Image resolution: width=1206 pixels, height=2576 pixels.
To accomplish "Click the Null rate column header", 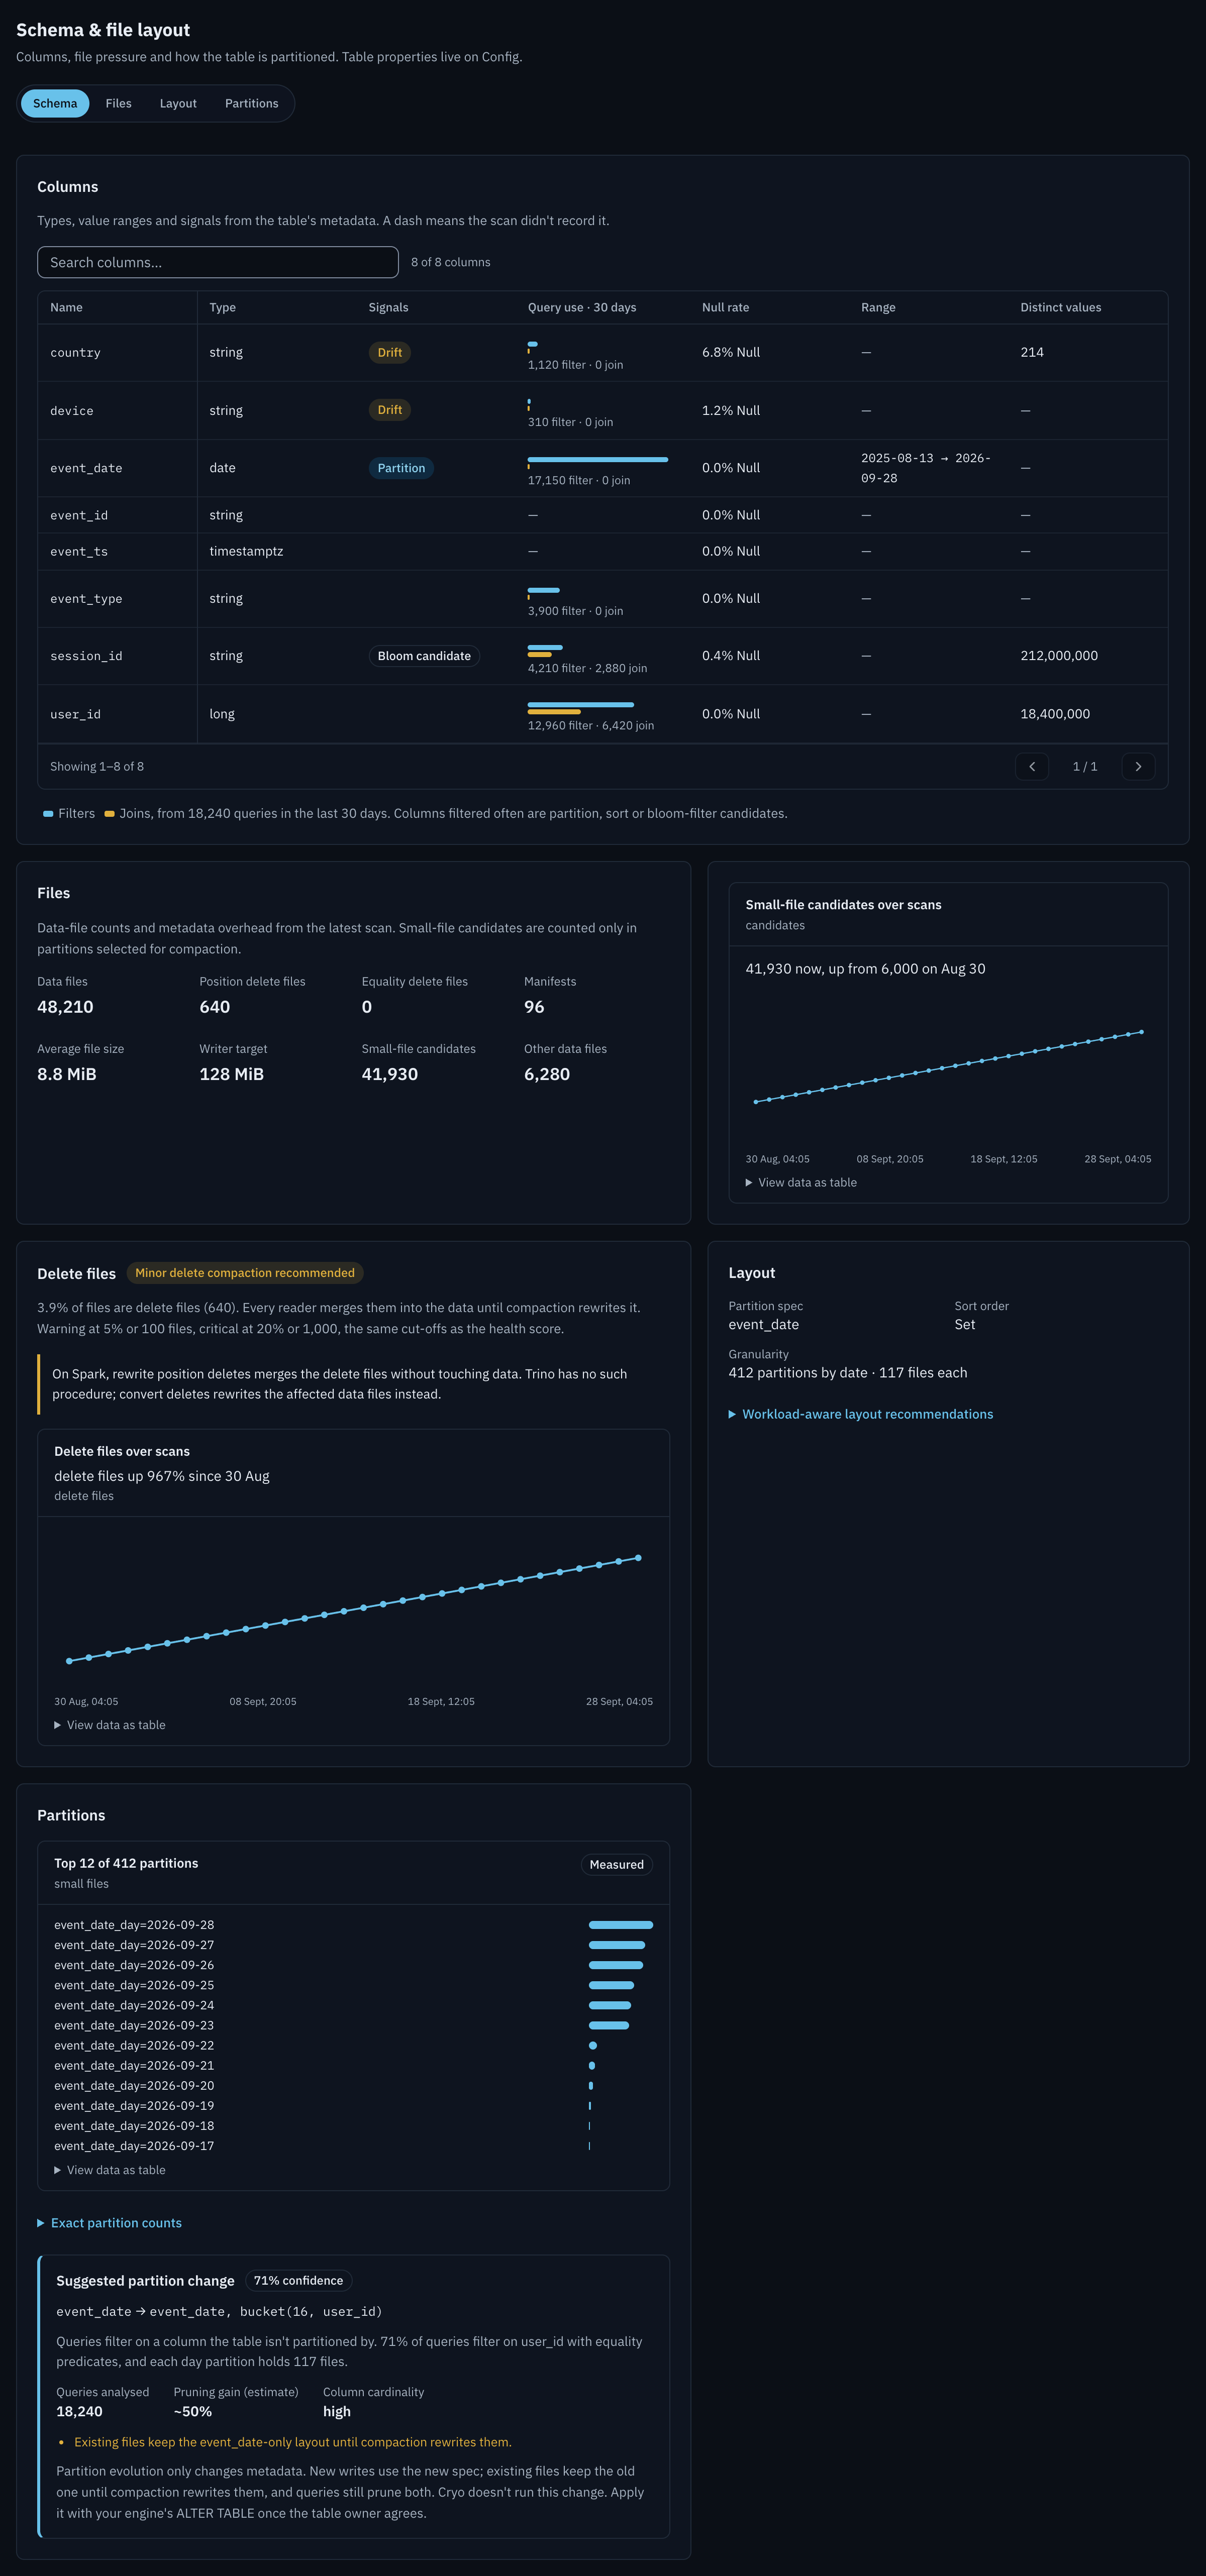I will (x=725, y=307).
